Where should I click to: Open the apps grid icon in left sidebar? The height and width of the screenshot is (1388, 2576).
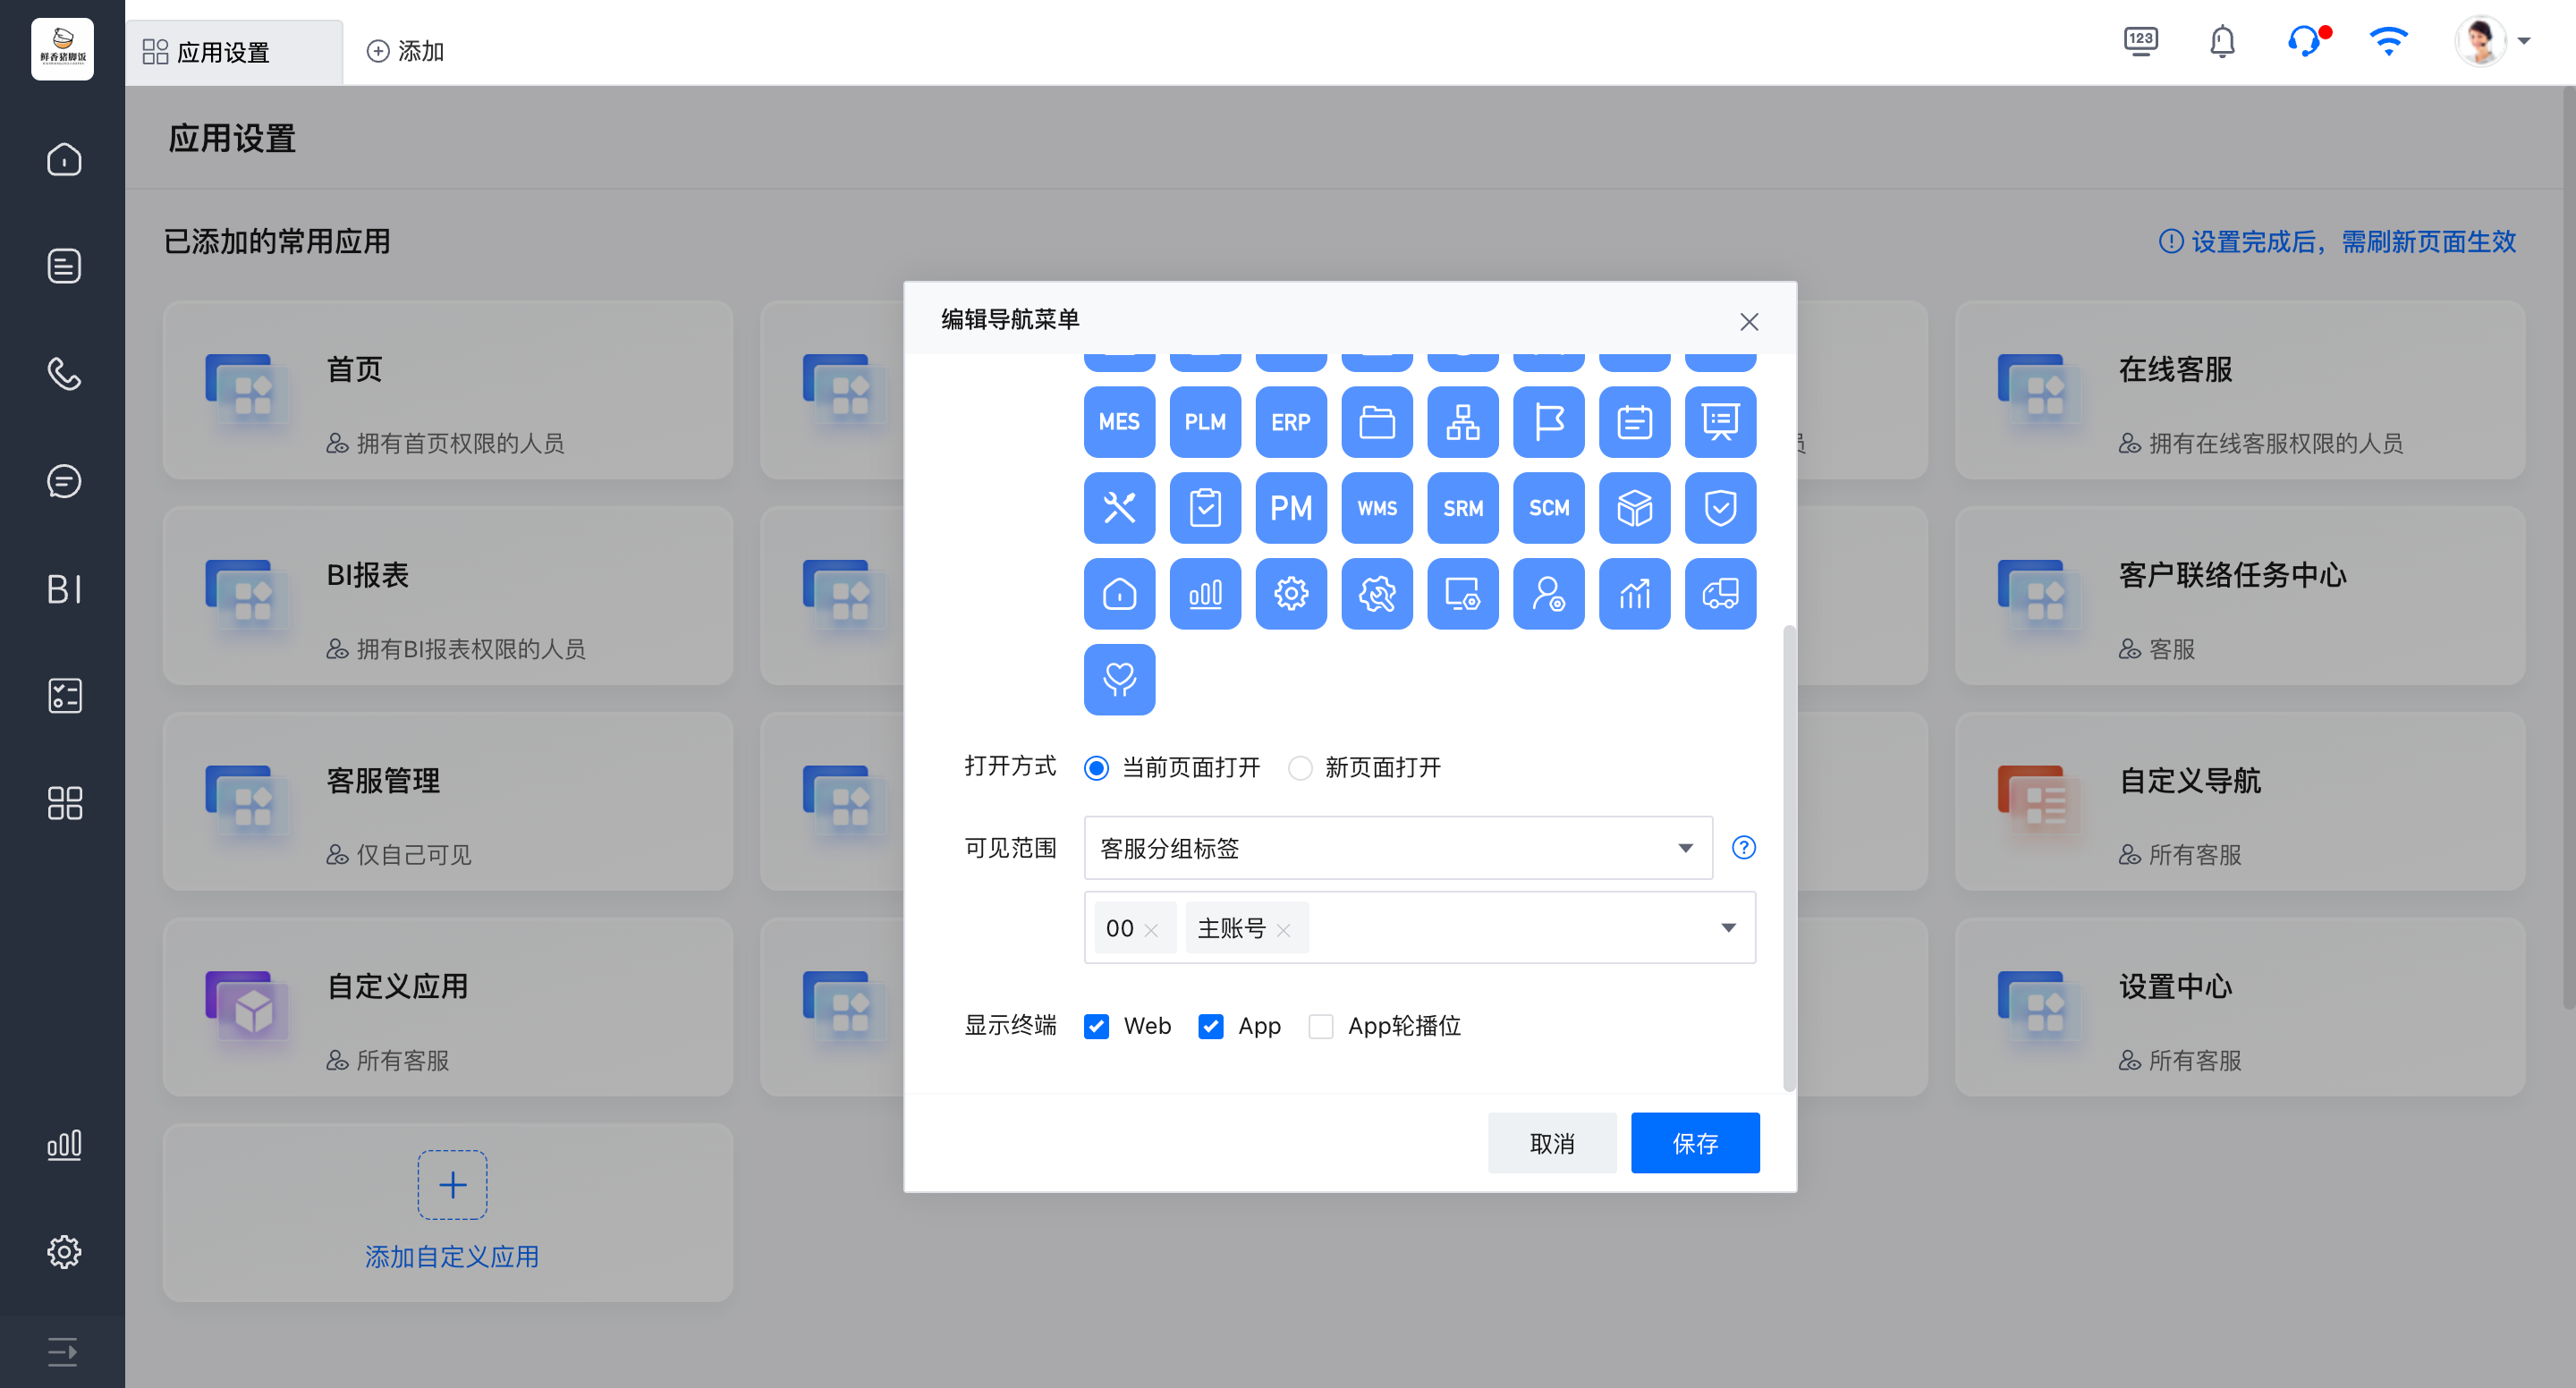64,803
